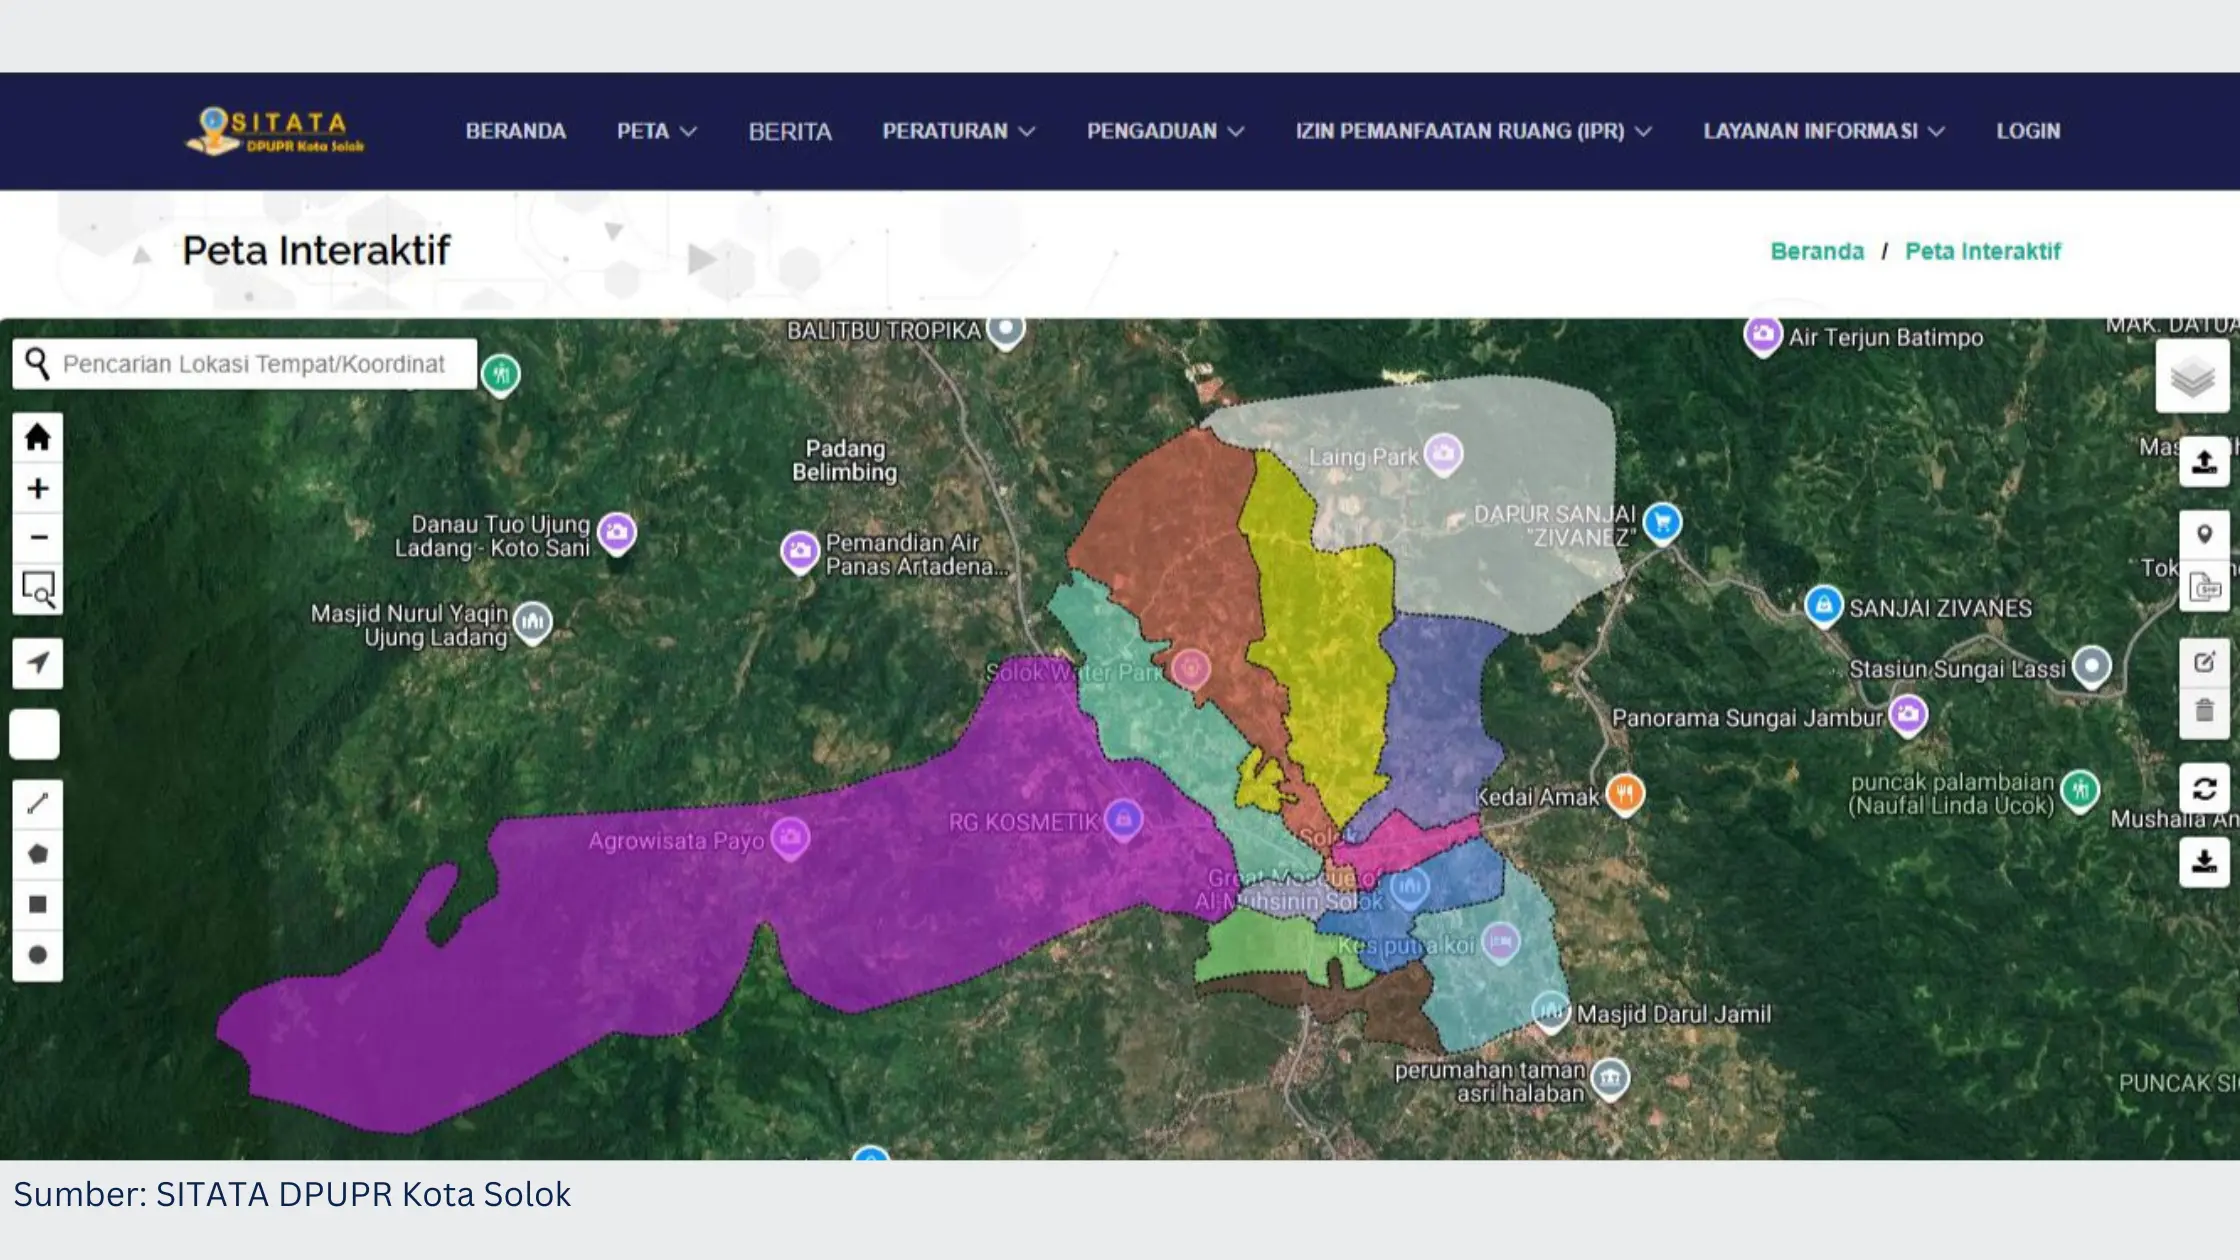This screenshot has width=2240, height=1260.
Task: Toggle the zoom-to-area selection tool
Action: click(37, 590)
